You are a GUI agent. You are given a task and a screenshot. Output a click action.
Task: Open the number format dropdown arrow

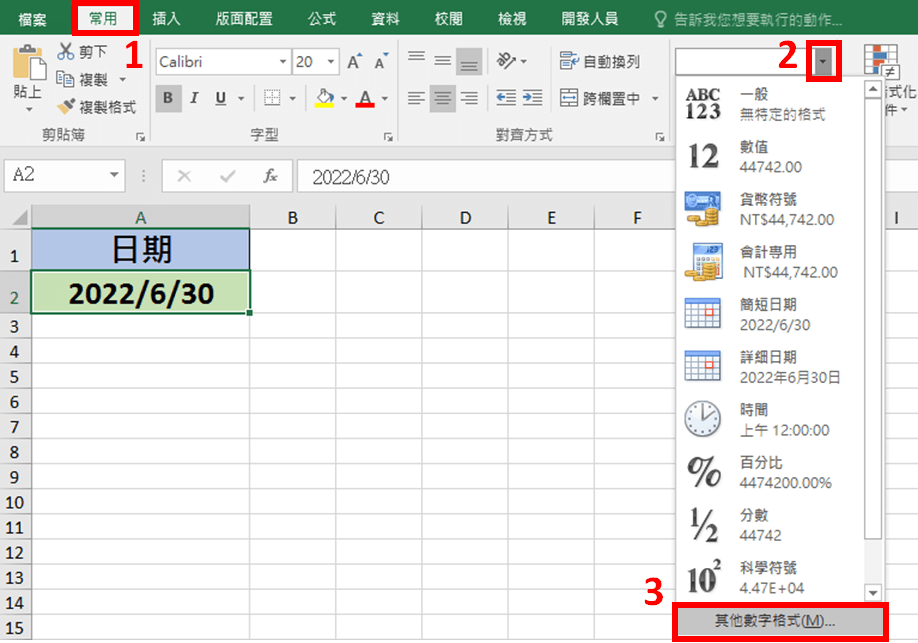822,62
